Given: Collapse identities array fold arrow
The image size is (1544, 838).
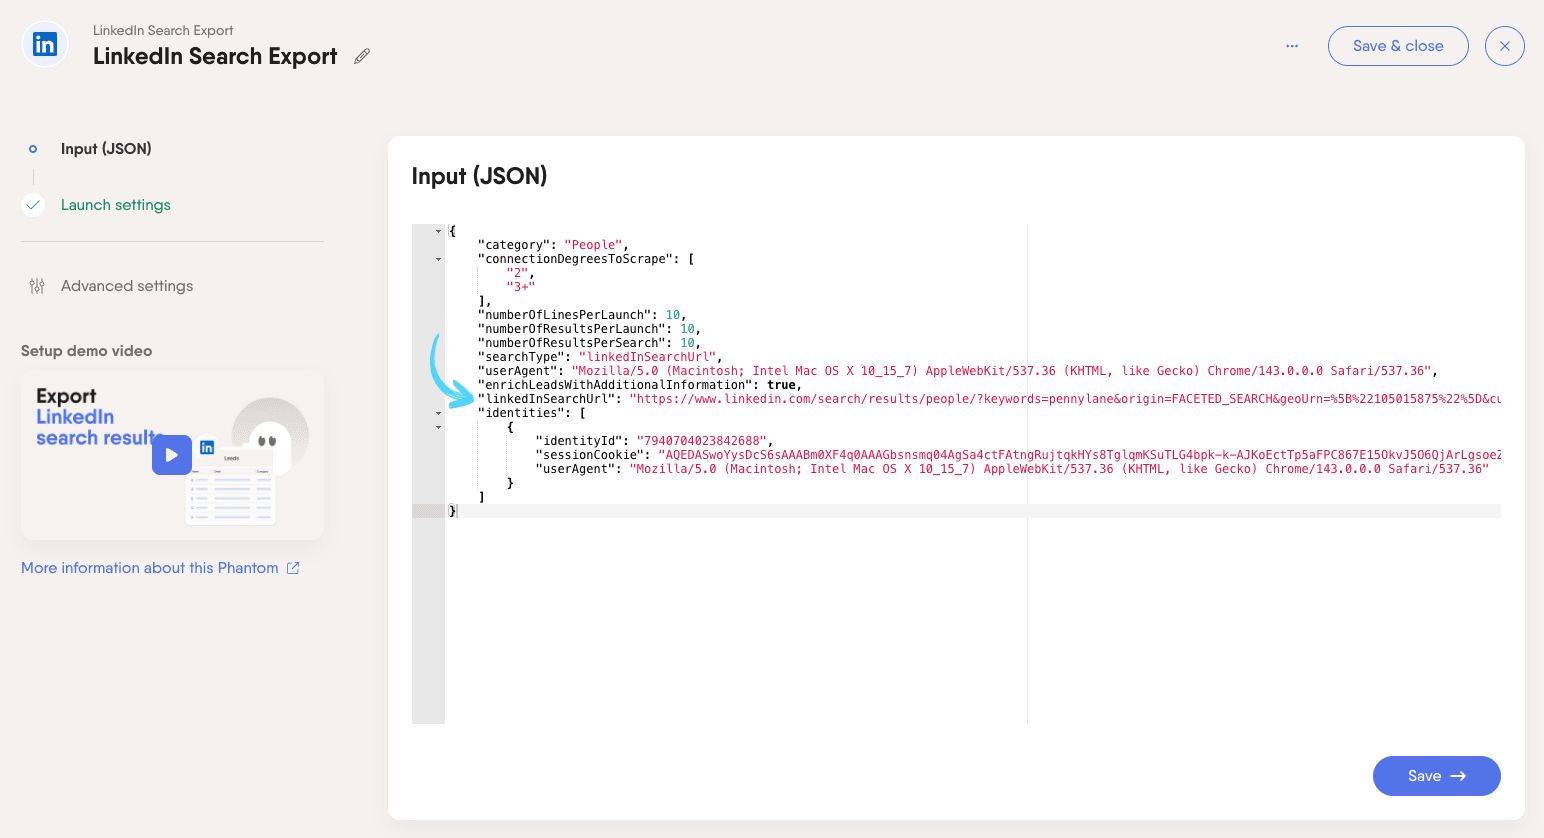Looking at the screenshot, I should point(438,413).
